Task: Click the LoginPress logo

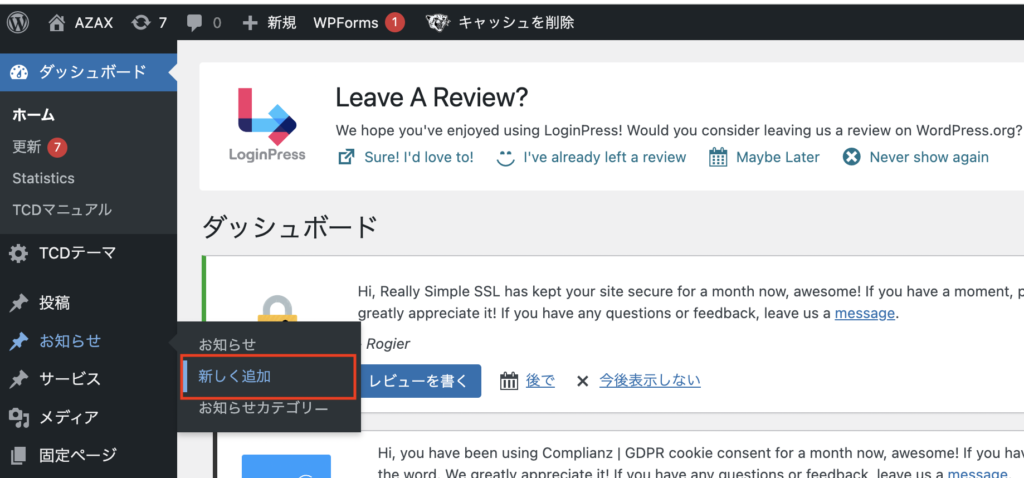Action: pos(267,123)
